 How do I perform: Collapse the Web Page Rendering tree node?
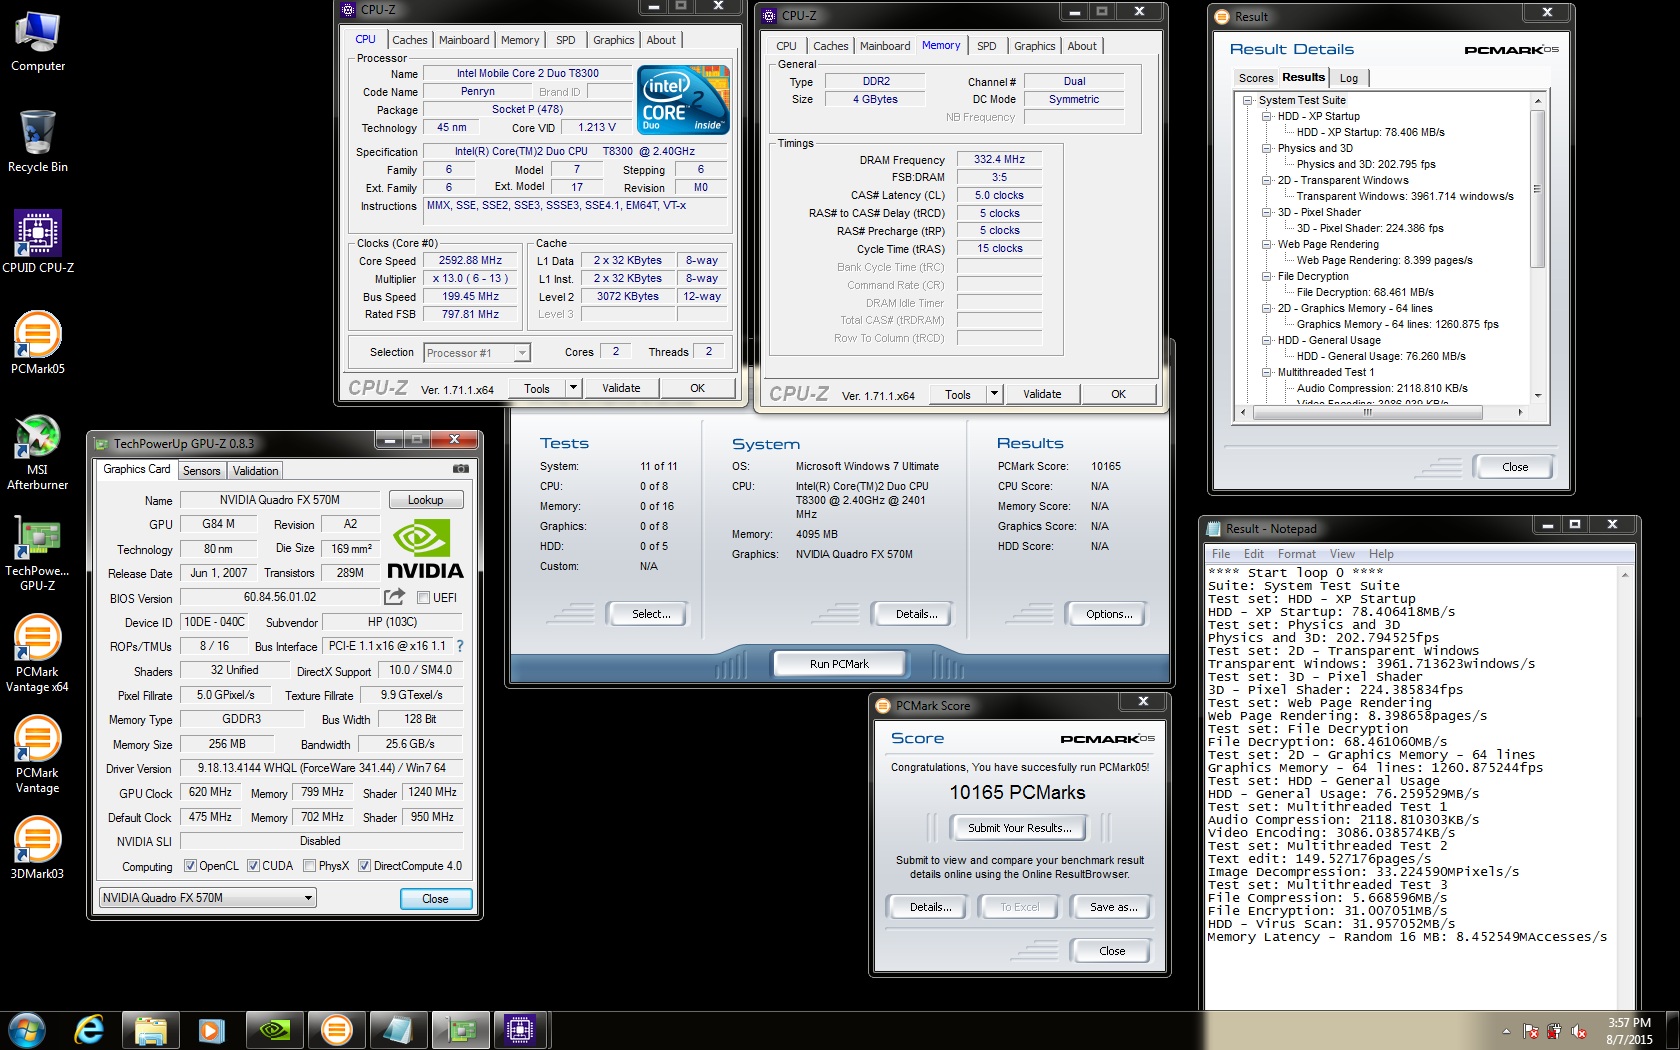1267,244
